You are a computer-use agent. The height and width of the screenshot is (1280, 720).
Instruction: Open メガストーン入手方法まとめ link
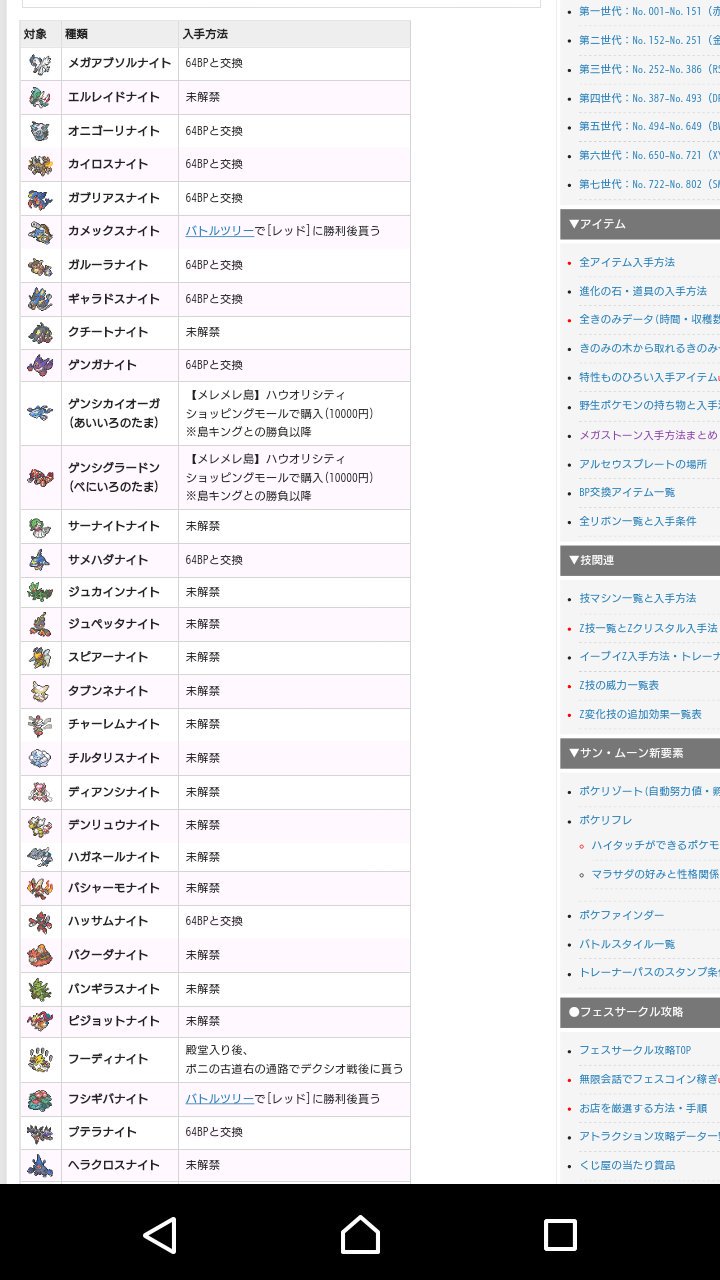tap(649, 435)
